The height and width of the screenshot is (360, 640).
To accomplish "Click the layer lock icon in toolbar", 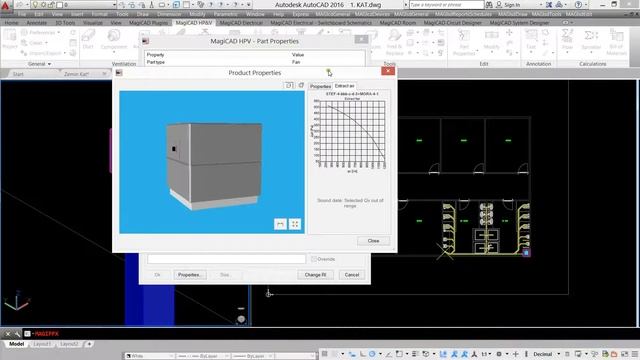I will 51,5.
